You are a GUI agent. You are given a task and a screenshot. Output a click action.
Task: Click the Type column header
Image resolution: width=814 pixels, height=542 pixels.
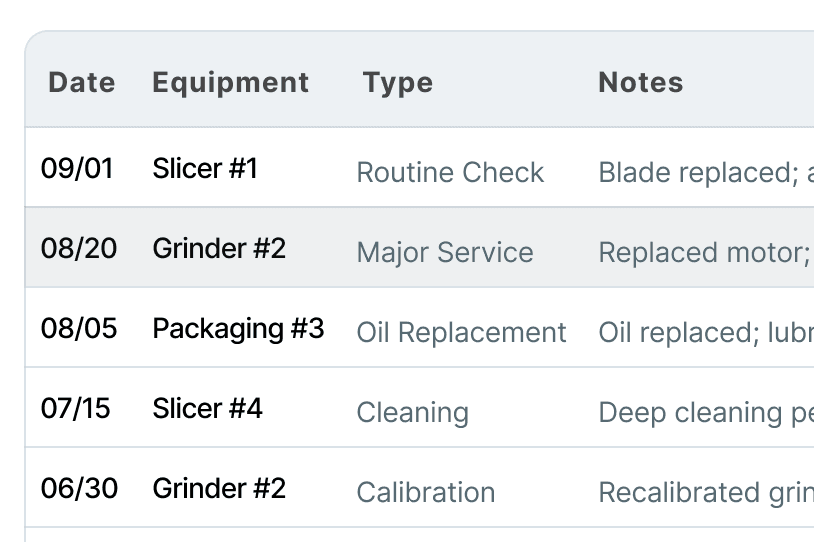[x=398, y=83]
